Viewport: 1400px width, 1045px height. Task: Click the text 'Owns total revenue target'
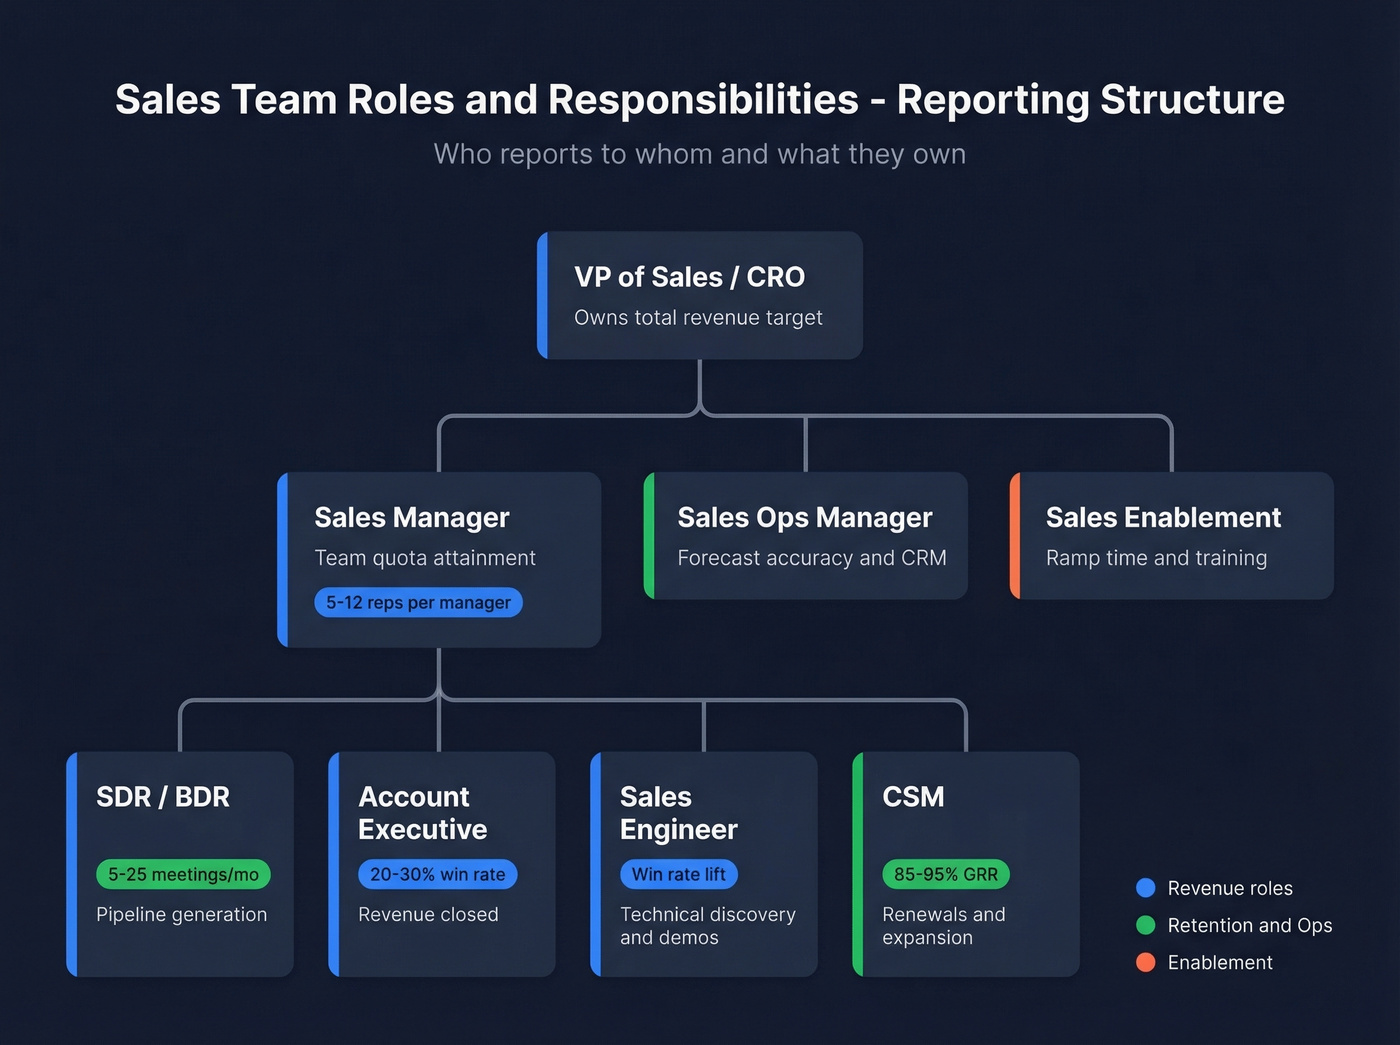[698, 317]
